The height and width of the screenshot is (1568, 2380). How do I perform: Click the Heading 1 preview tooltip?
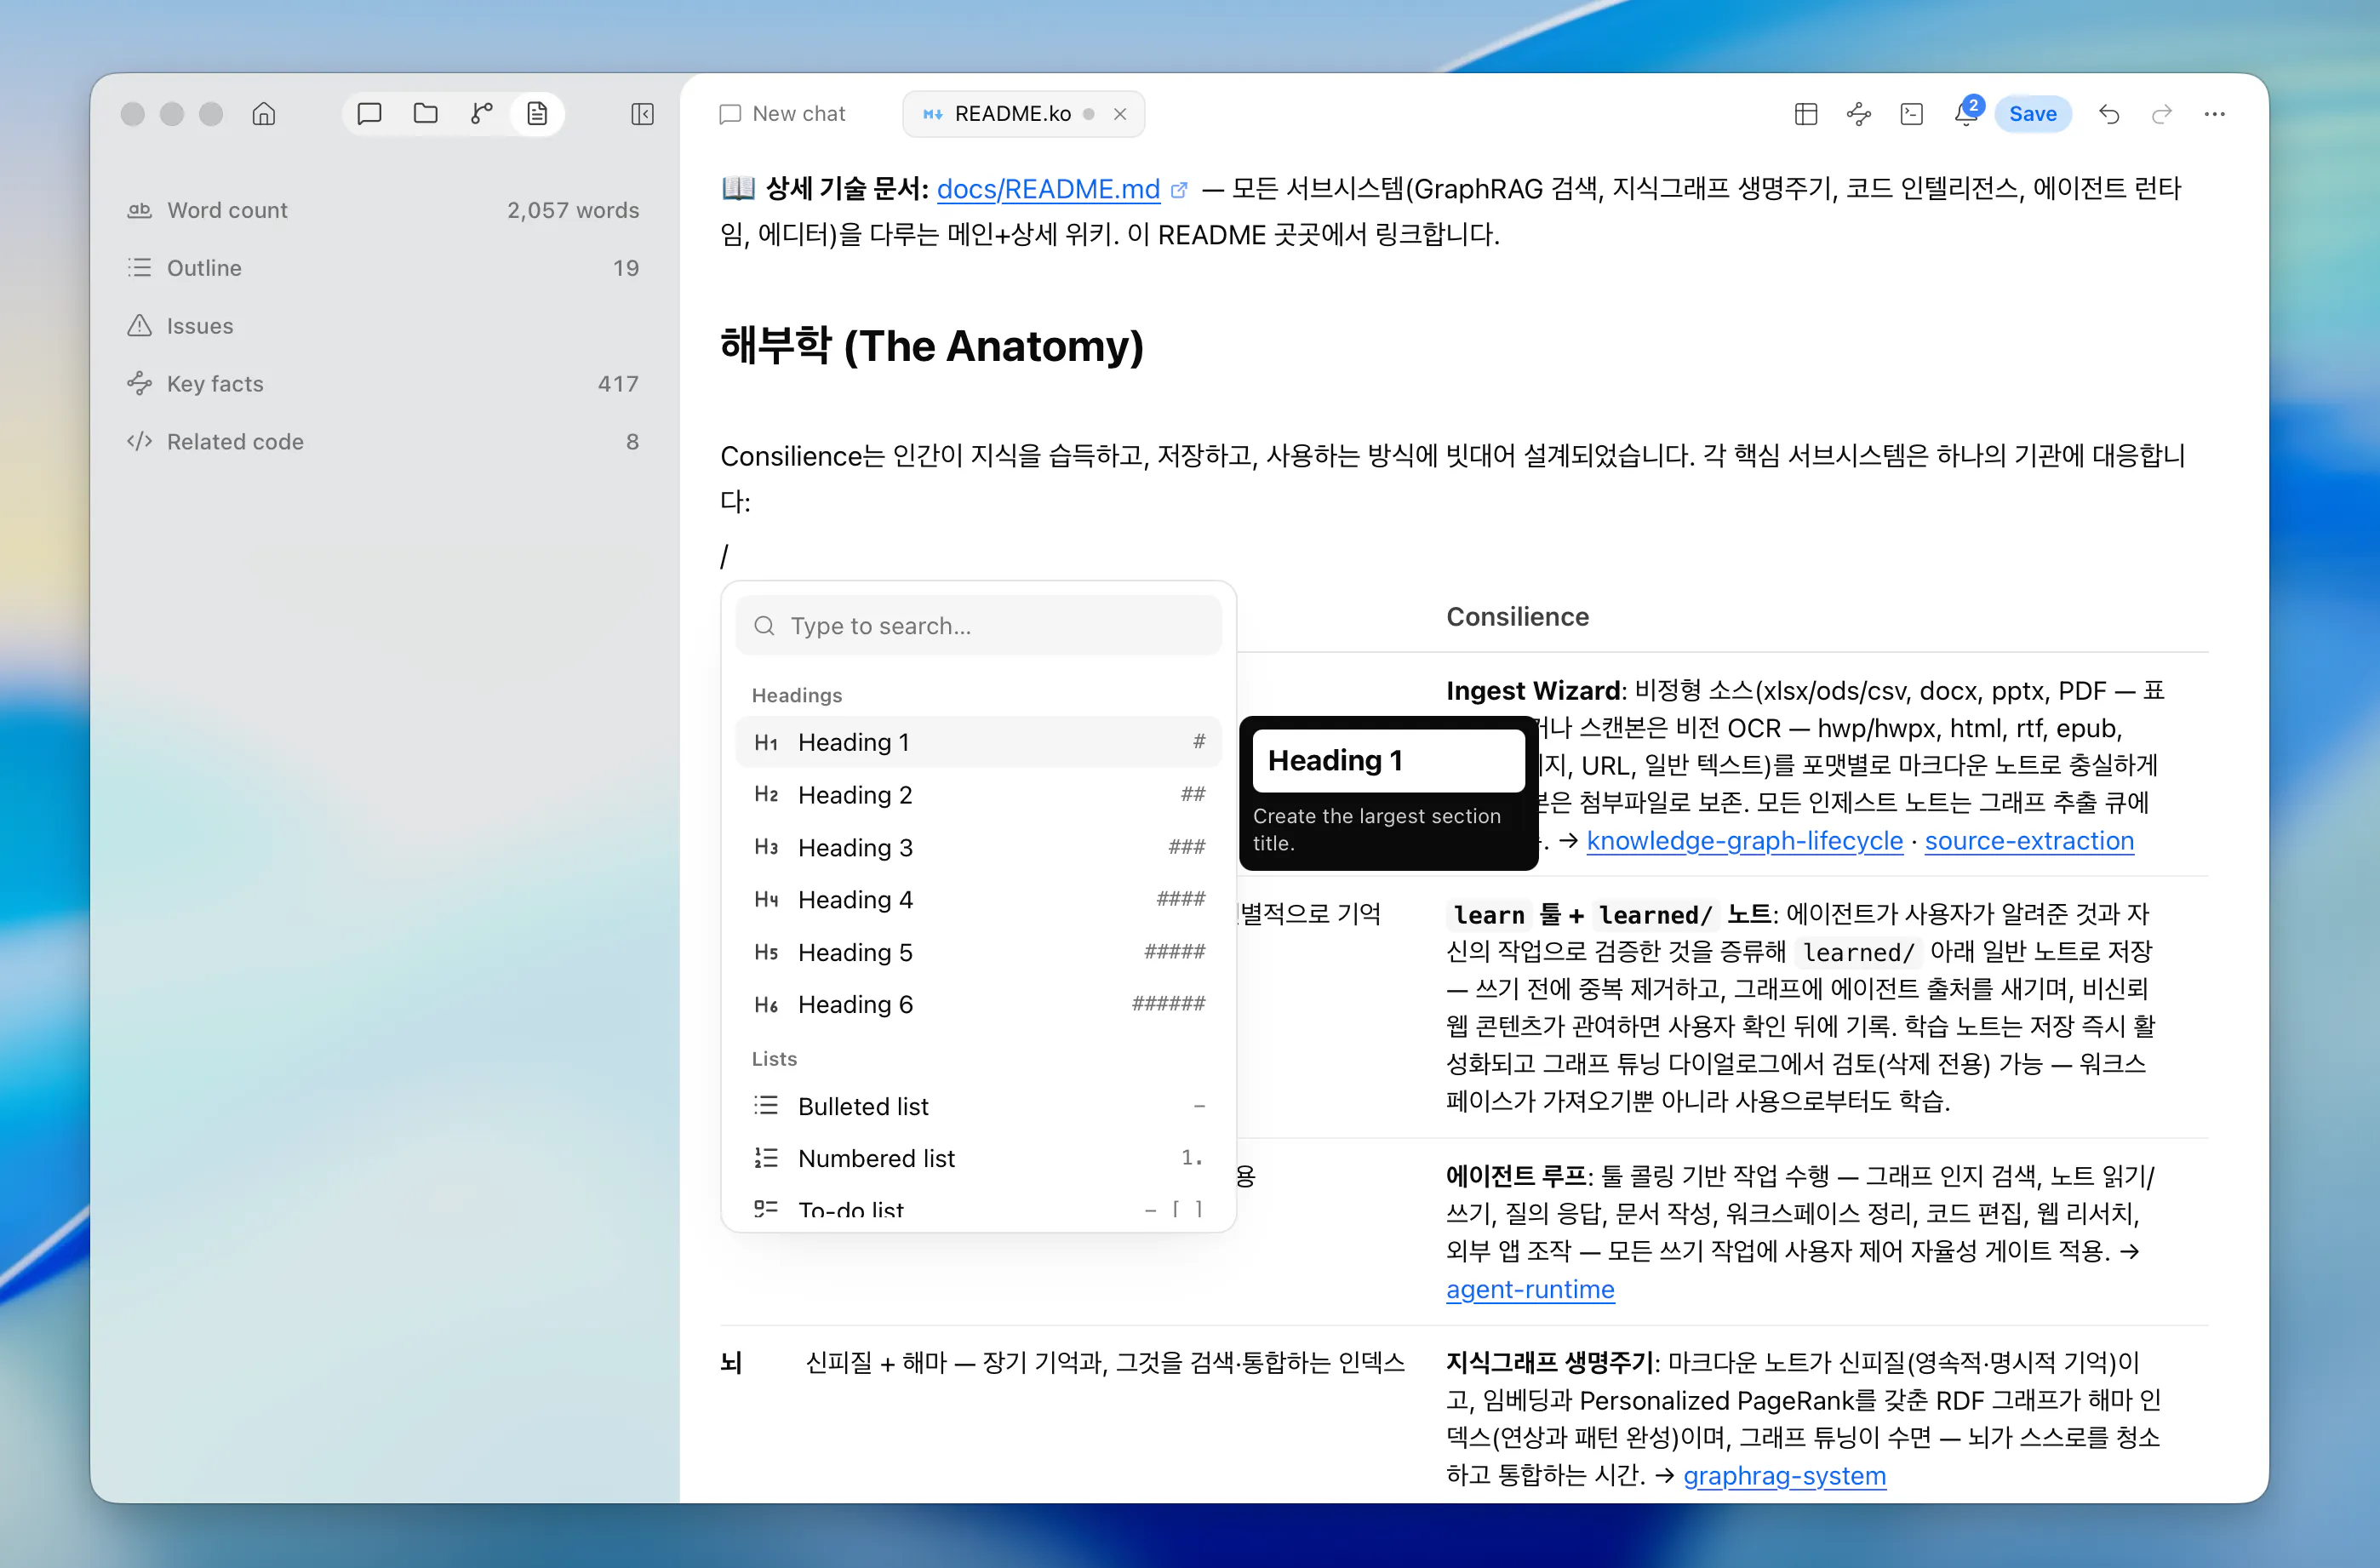[1388, 793]
